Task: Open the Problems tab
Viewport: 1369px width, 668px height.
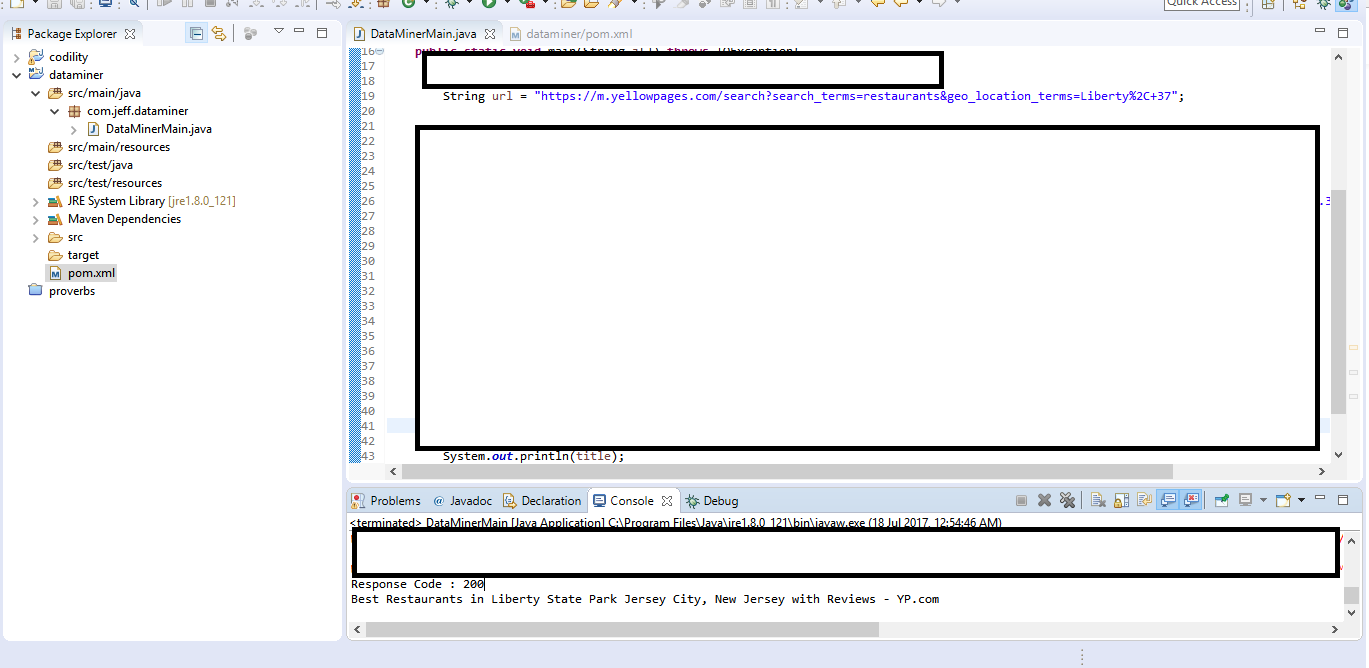Action: point(386,501)
